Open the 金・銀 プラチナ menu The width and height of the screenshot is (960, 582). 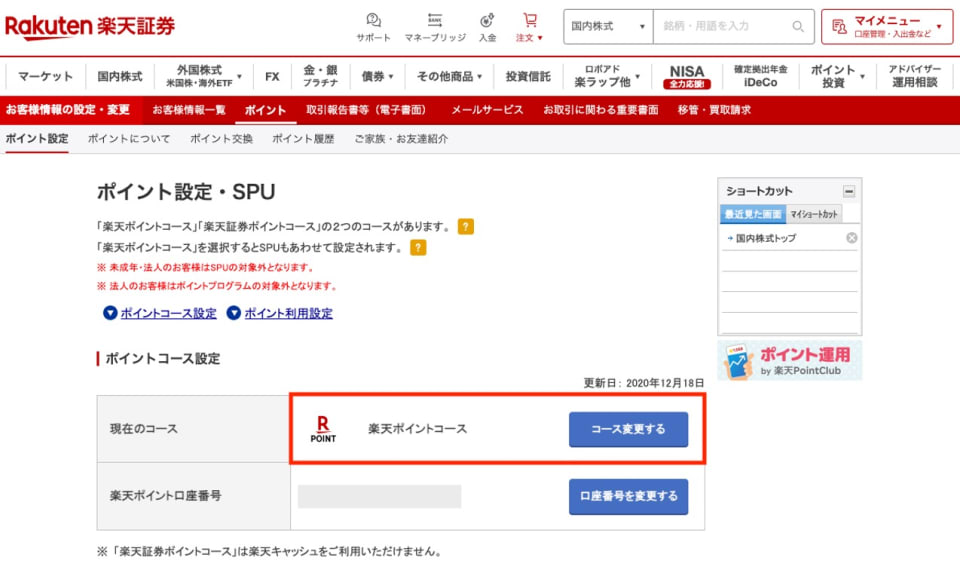(x=320, y=76)
